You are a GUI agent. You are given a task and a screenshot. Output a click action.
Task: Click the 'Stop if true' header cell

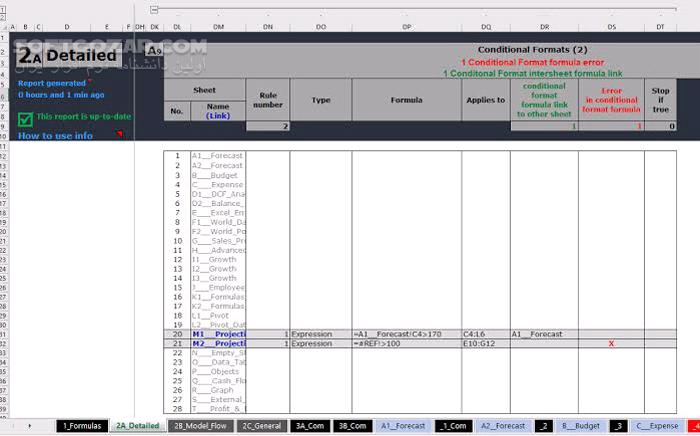click(x=660, y=100)
